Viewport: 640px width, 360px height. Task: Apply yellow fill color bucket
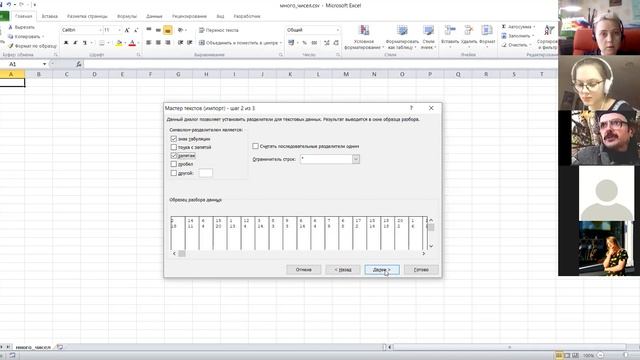(119, 43)
